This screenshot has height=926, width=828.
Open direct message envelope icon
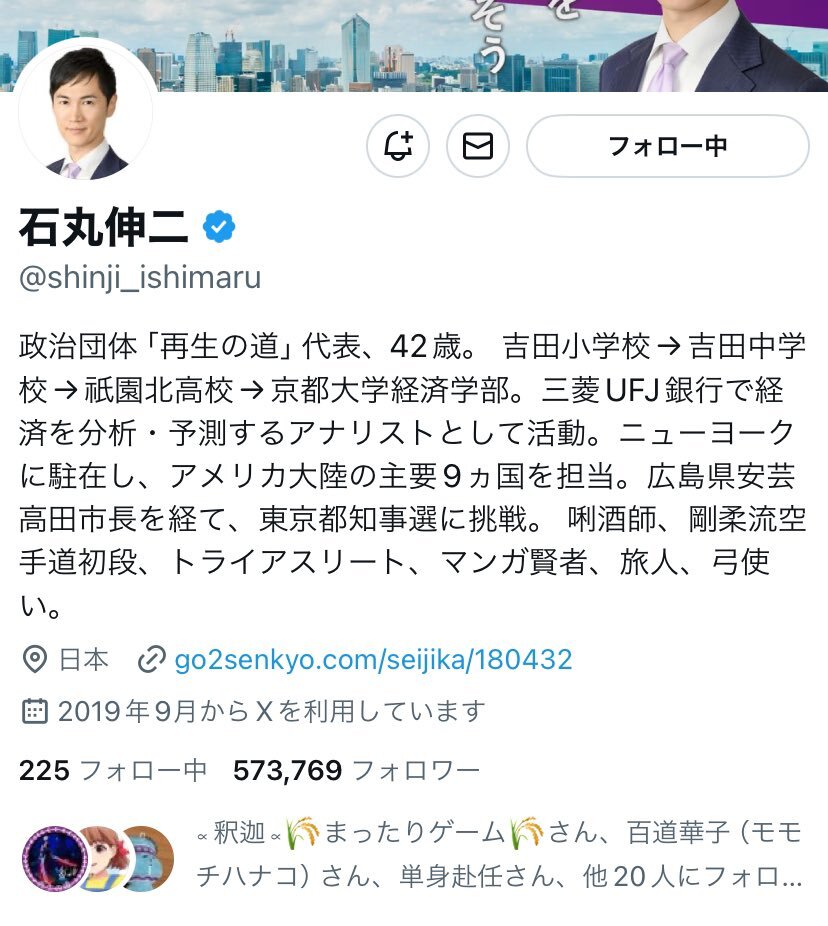[478, 146]
